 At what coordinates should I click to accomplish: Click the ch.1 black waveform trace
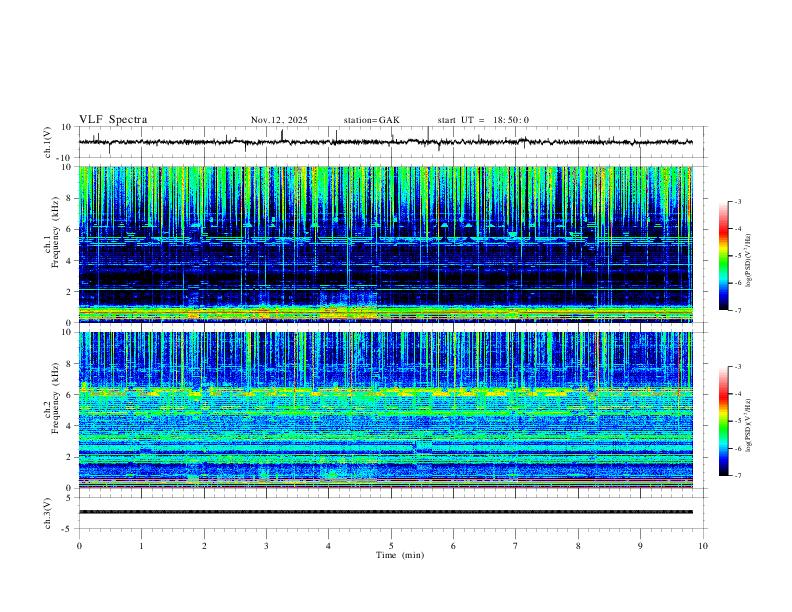(x=385, y=142)
